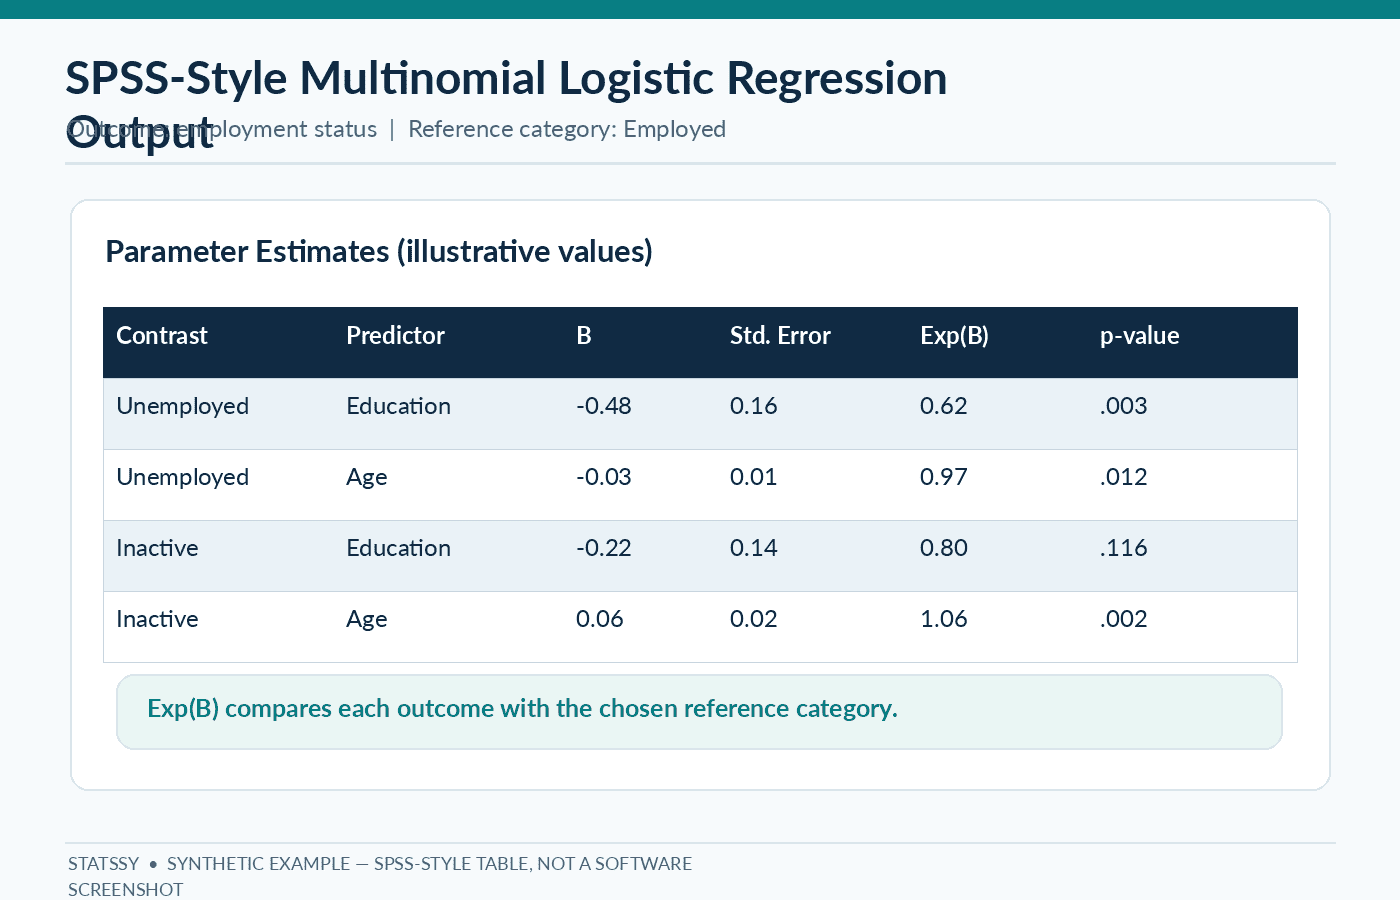Select the Exp(B) value '0.97'
The height and width of the screenshot is (900, 1400).
[x=944, y=477]
